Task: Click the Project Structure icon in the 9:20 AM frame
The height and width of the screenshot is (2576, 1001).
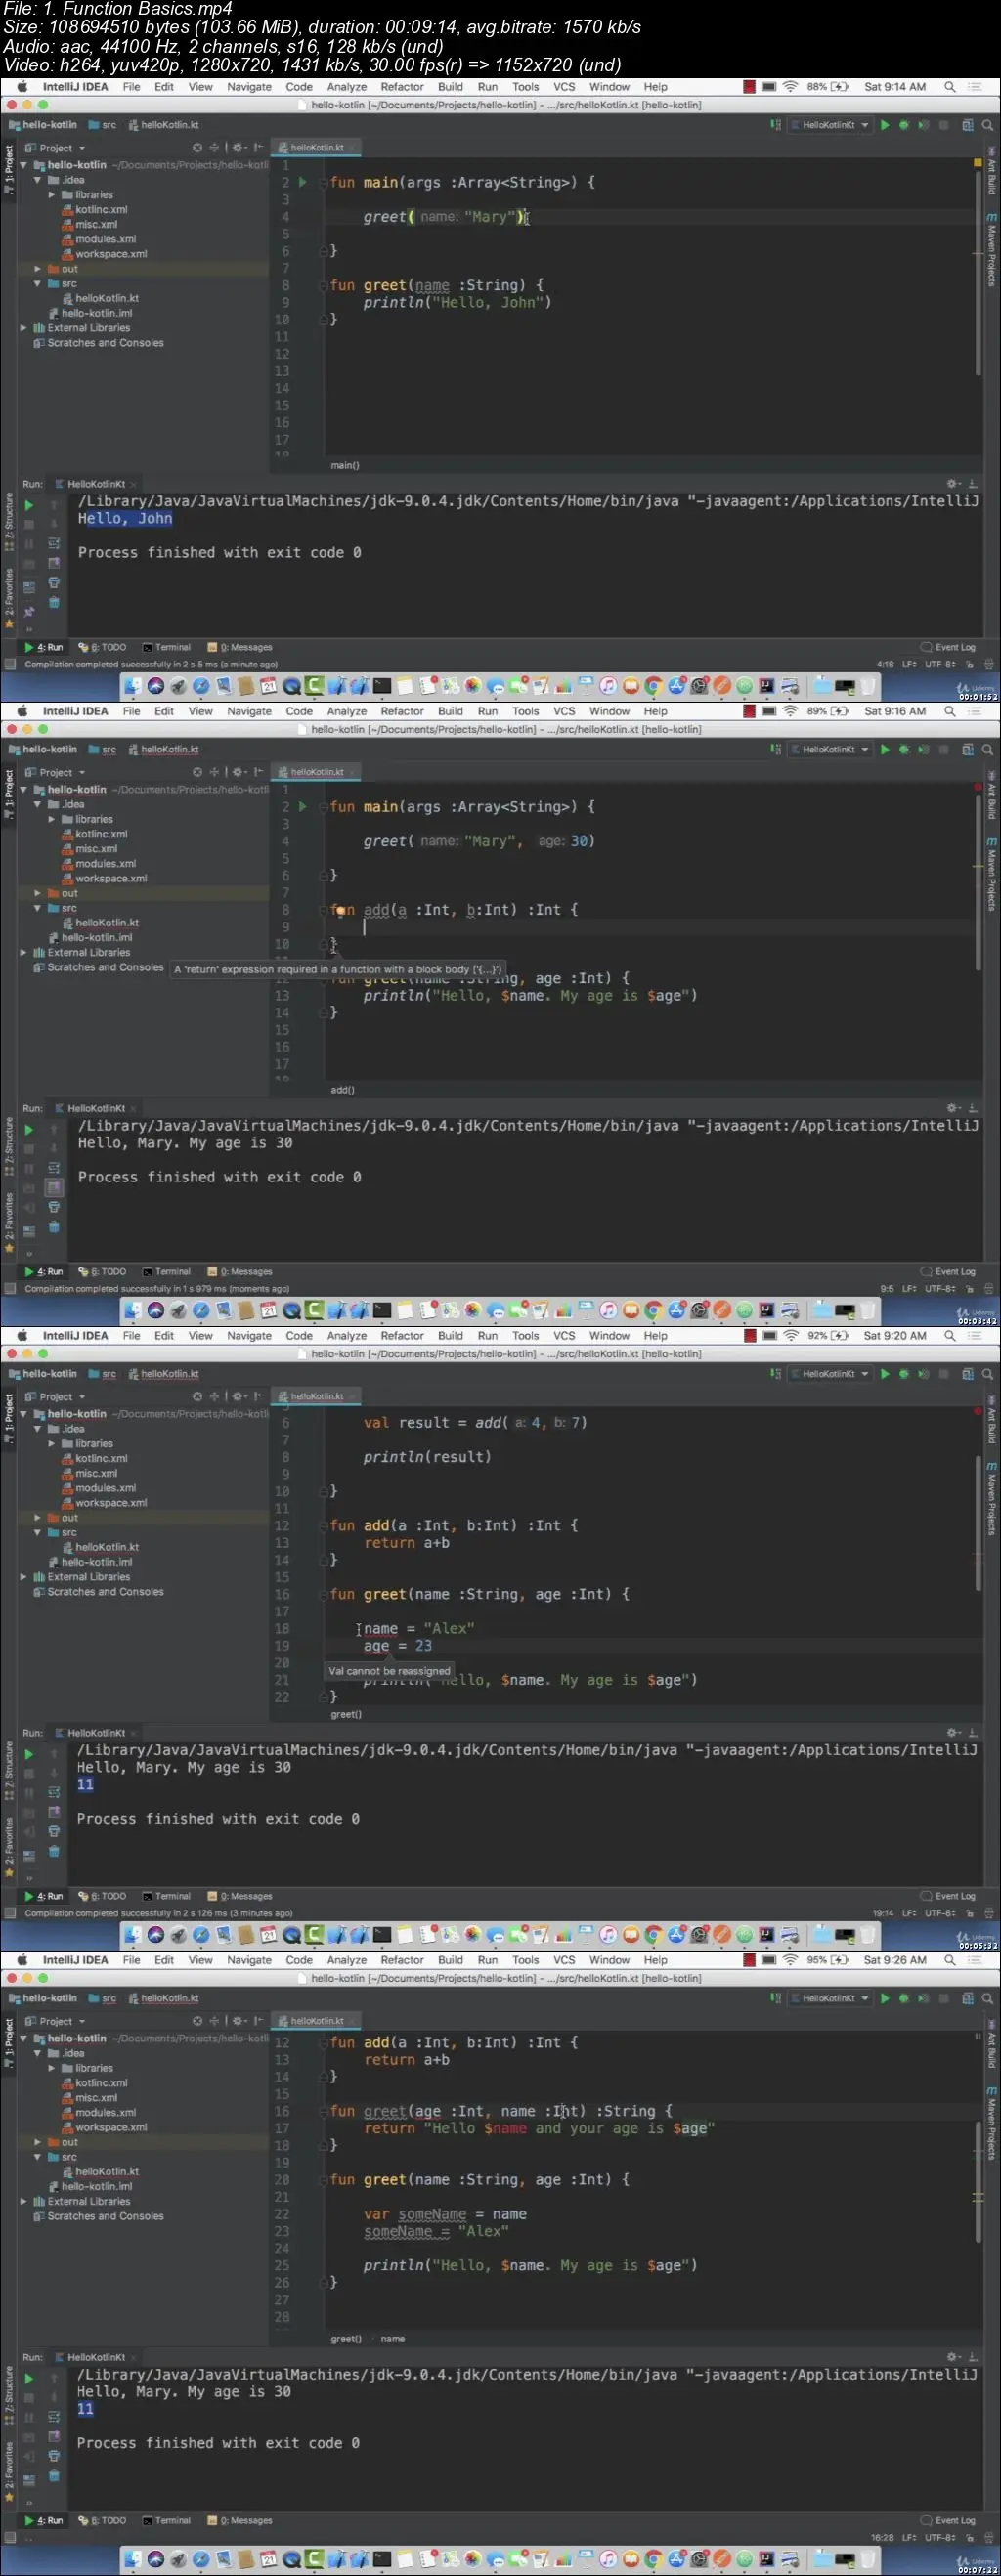Action: click(x=967, y=1374)
